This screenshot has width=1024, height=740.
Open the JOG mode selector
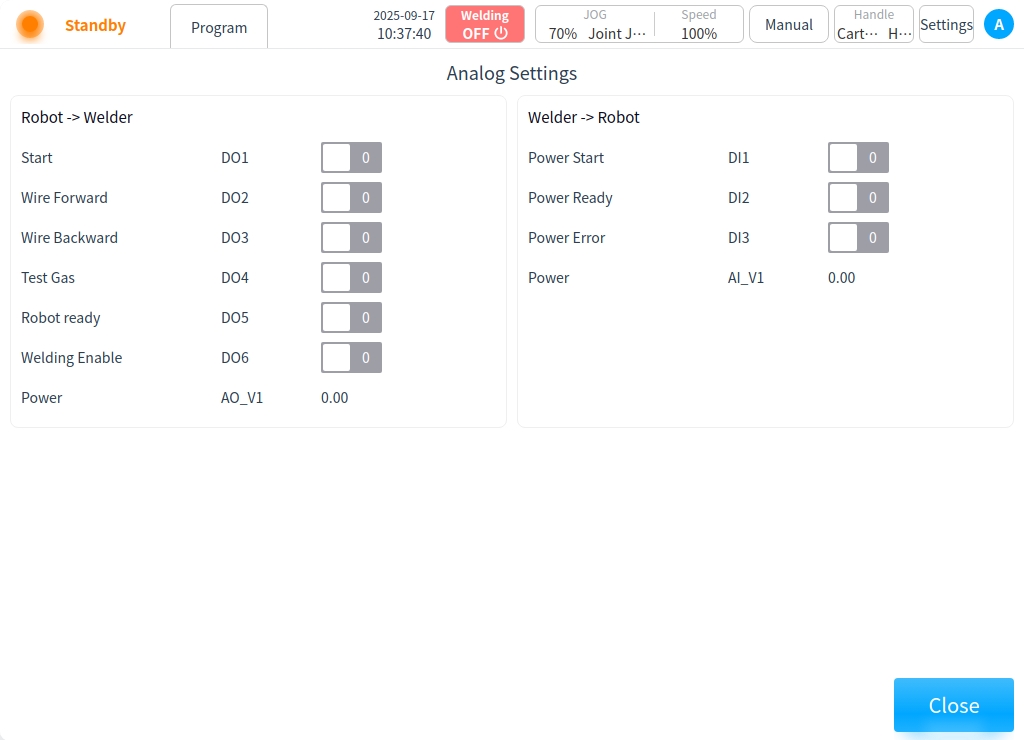click(596, 25)
